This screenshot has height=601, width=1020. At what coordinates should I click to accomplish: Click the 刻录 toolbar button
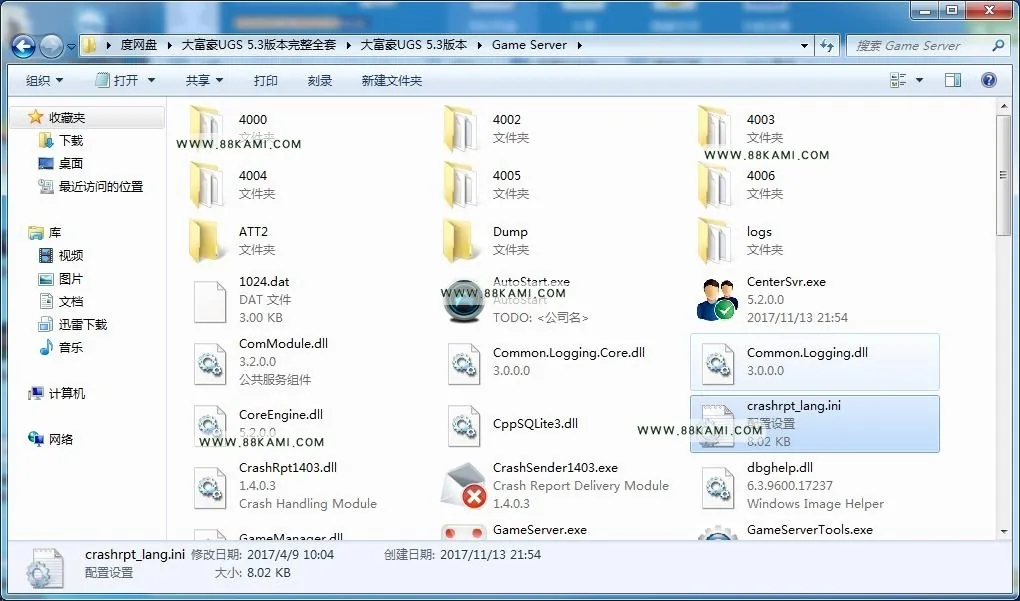click(319, 81)
